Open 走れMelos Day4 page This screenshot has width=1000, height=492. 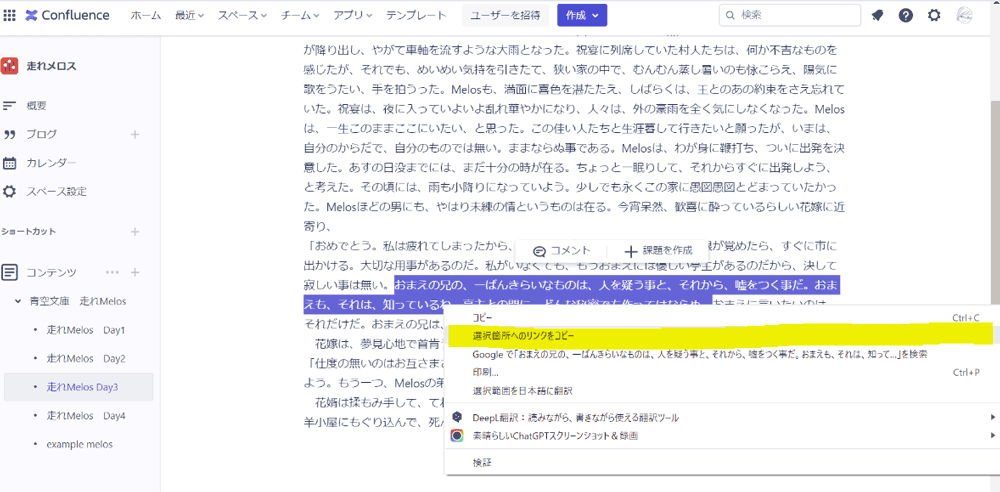click(85, 415)
